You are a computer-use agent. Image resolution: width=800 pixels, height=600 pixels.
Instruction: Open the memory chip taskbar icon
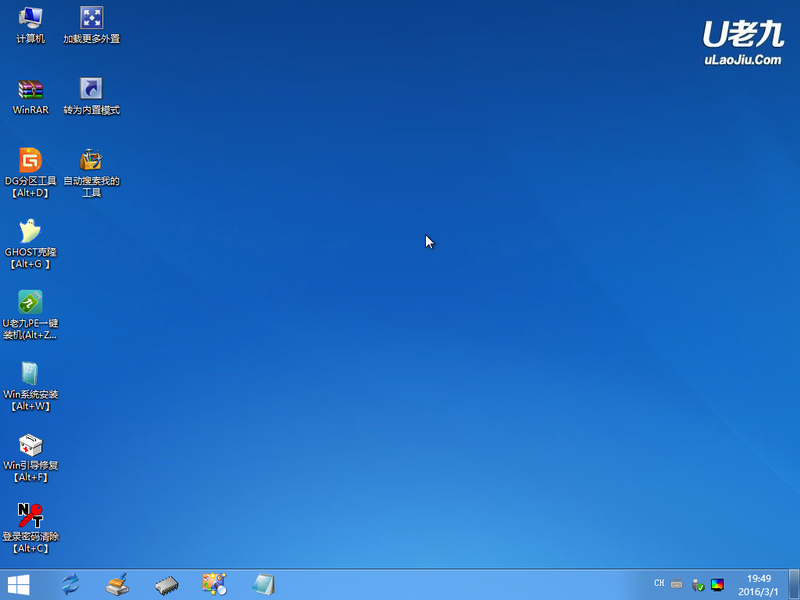tap(166, 585)
